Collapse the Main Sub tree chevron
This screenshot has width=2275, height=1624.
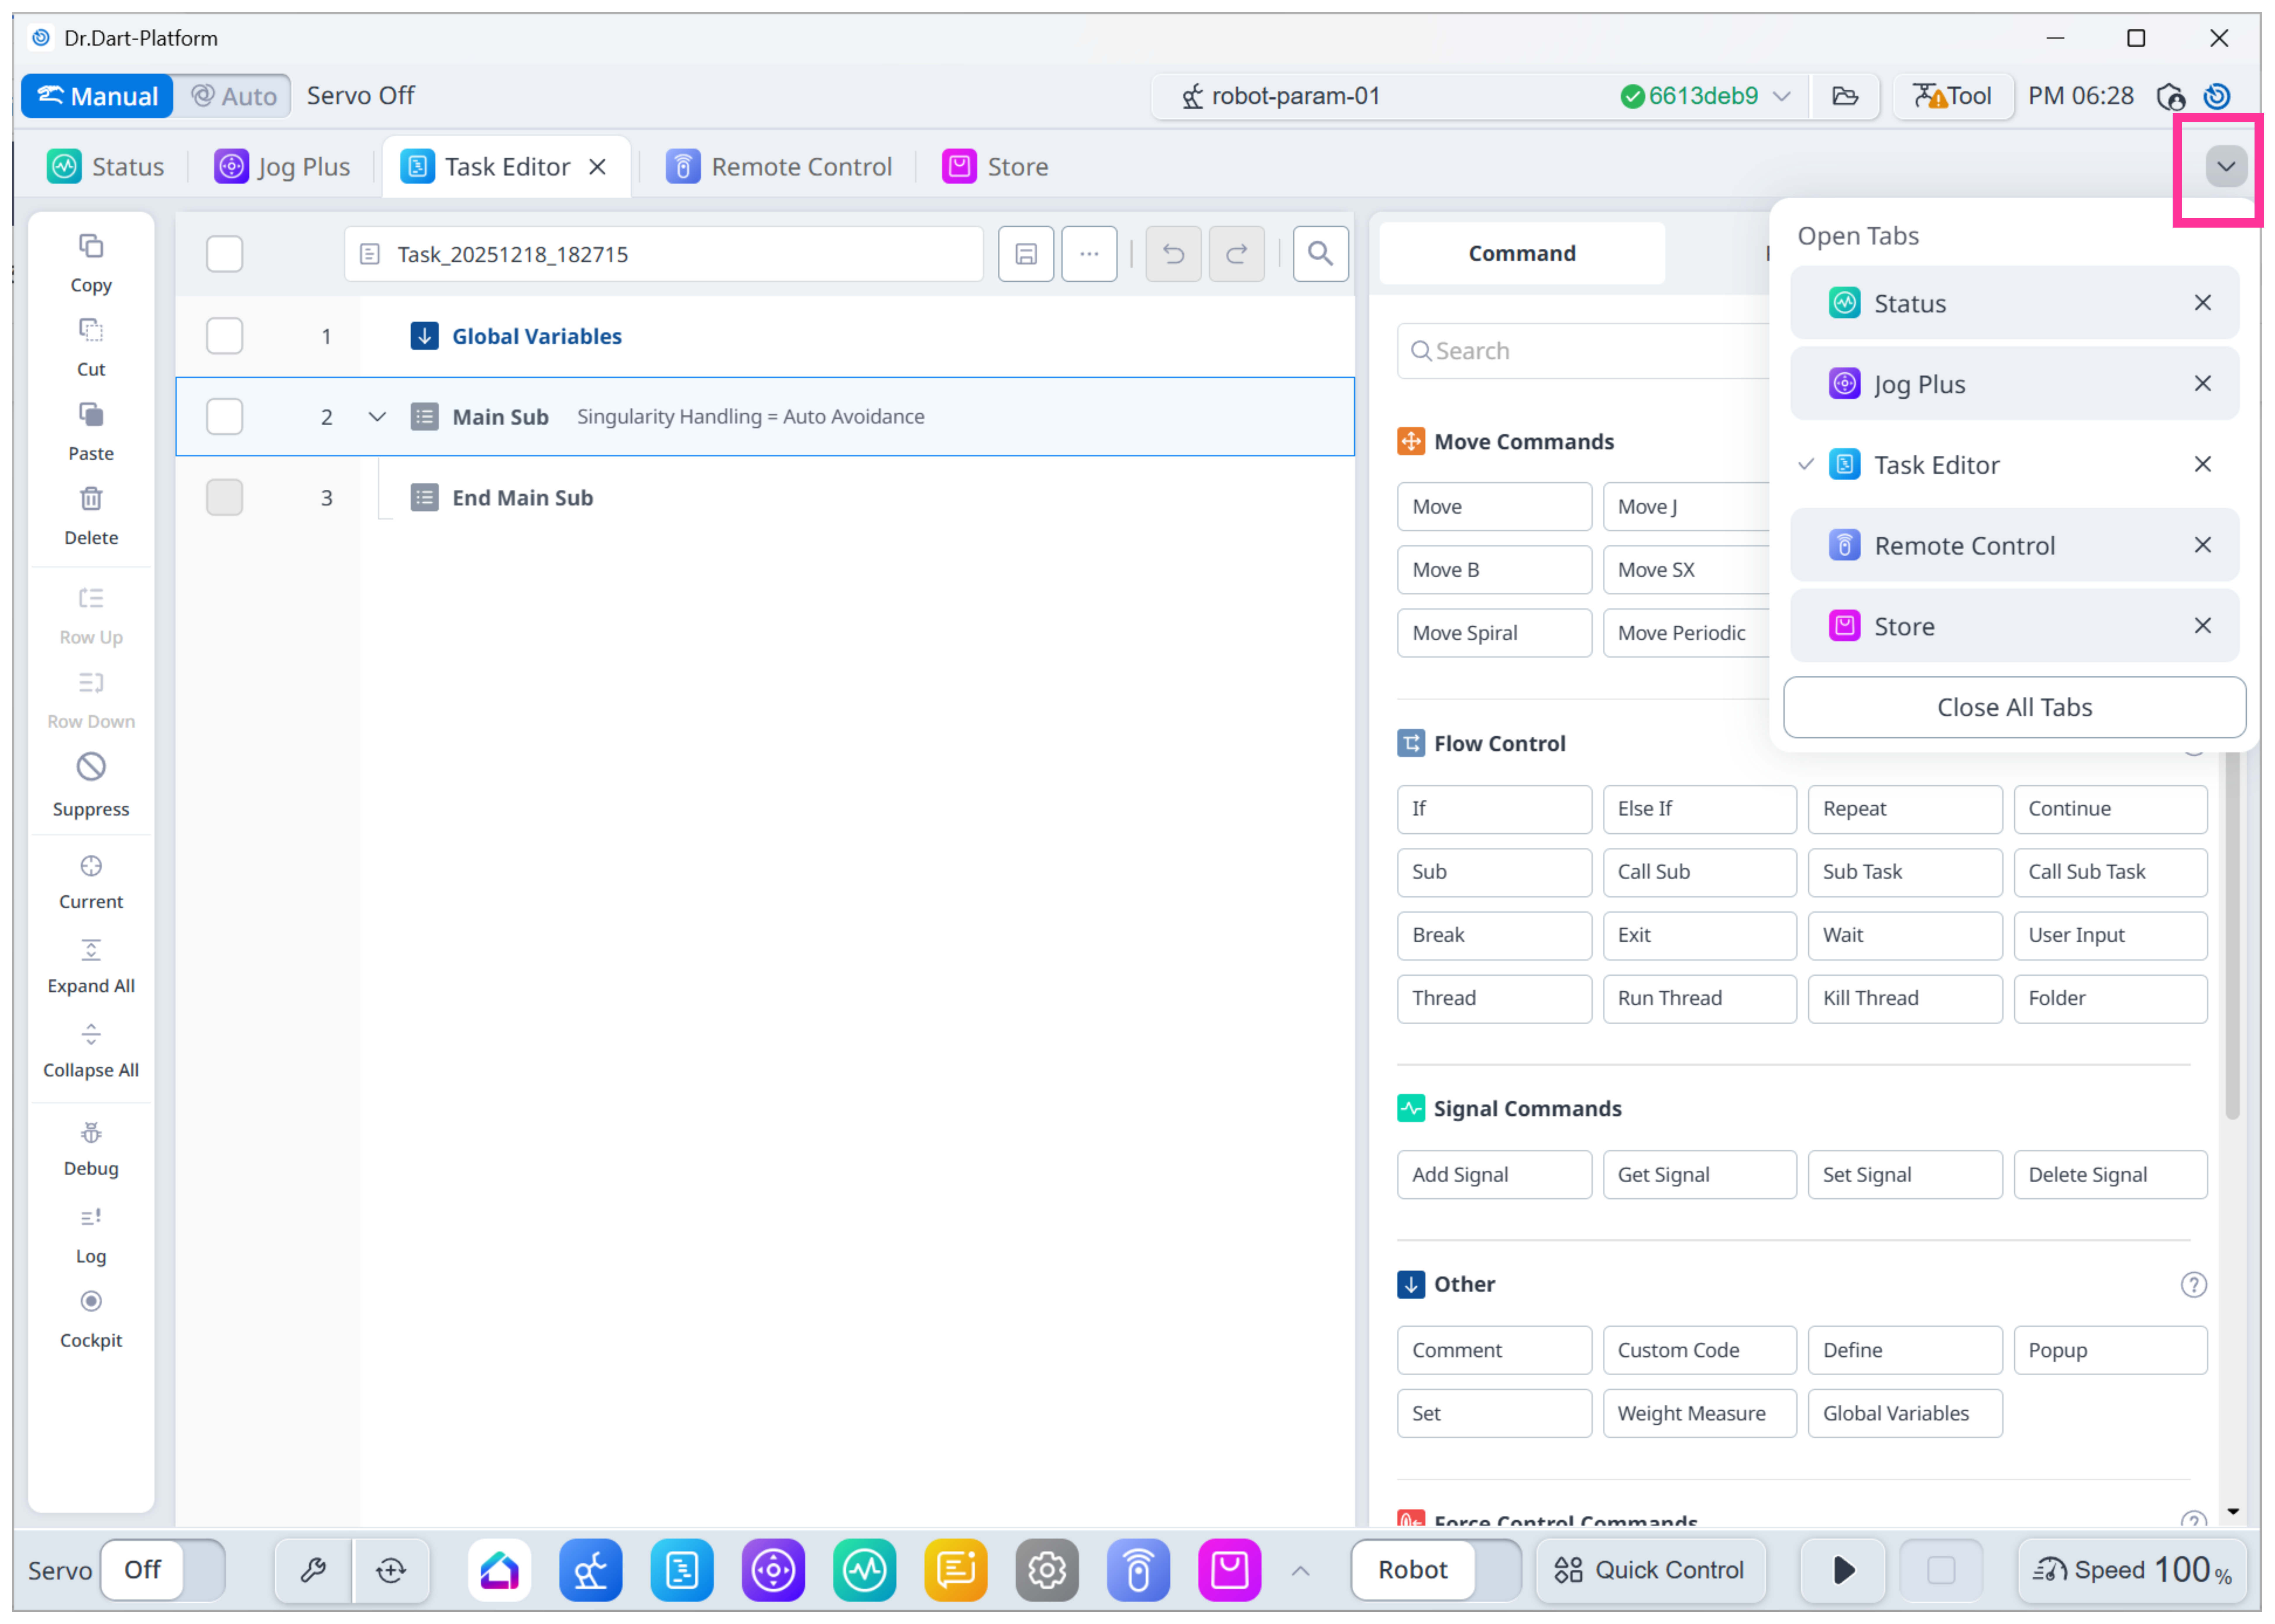pyautogui.click(x=377, y=417)
